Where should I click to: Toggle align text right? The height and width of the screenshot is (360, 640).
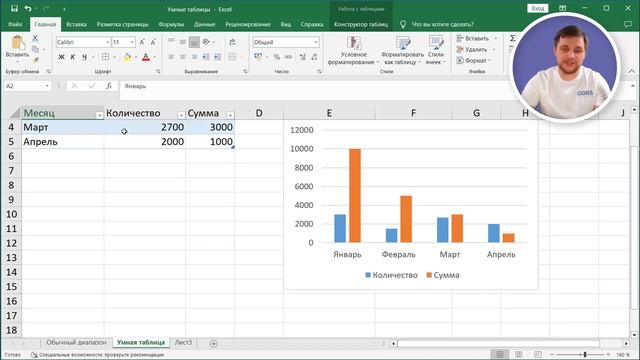coord(194,57)
